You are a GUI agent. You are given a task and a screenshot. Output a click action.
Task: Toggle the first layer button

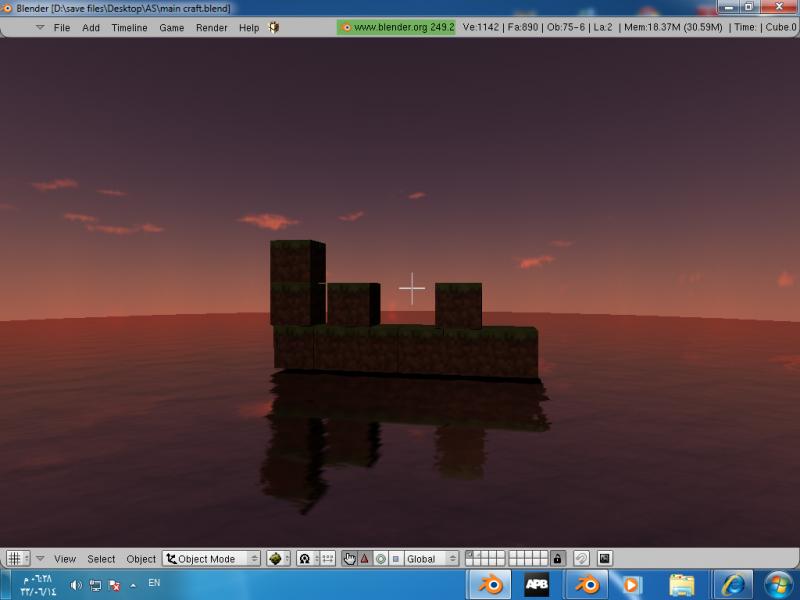click(x=469, y=555)
